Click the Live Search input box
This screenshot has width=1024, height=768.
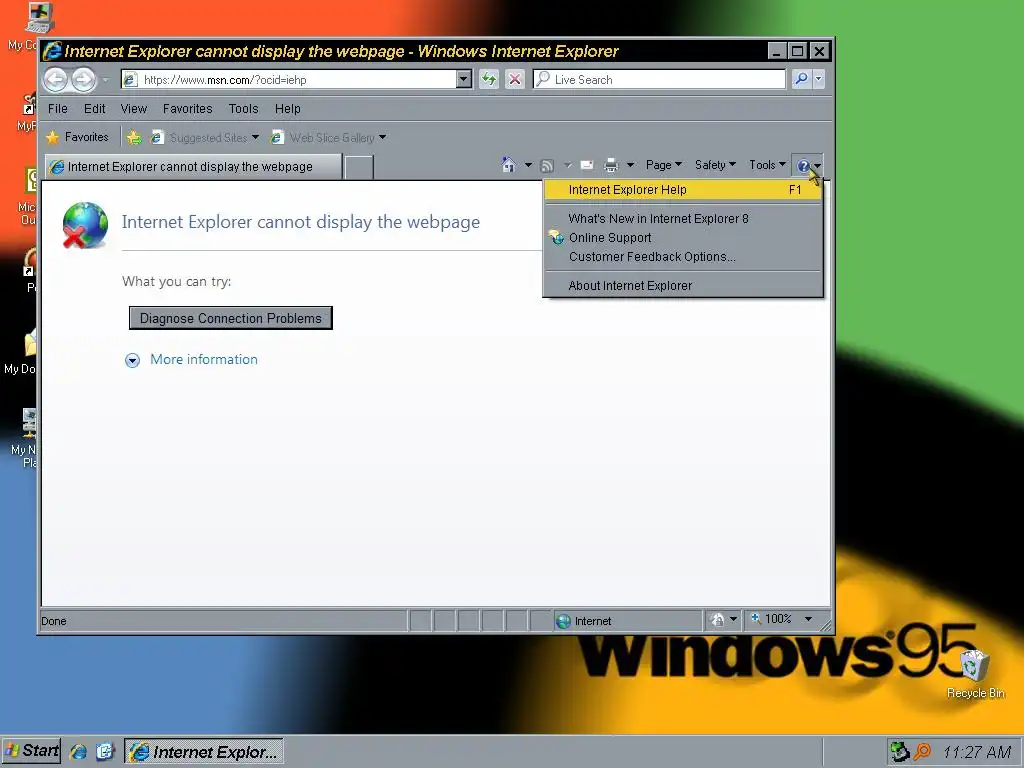click(660, 80)
